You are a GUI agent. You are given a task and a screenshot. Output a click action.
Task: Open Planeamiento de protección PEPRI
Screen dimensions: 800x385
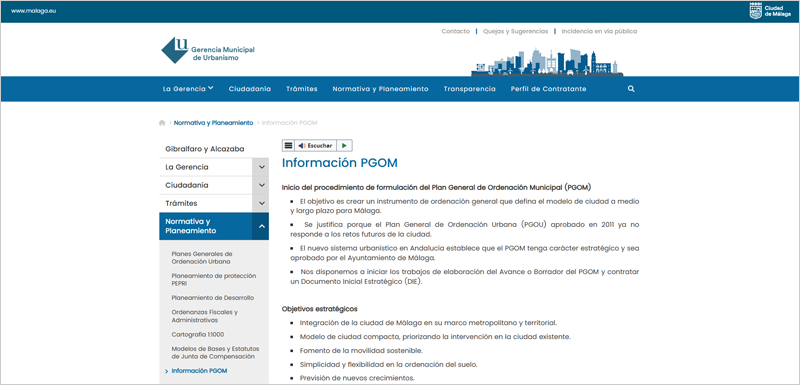[214, 279]
